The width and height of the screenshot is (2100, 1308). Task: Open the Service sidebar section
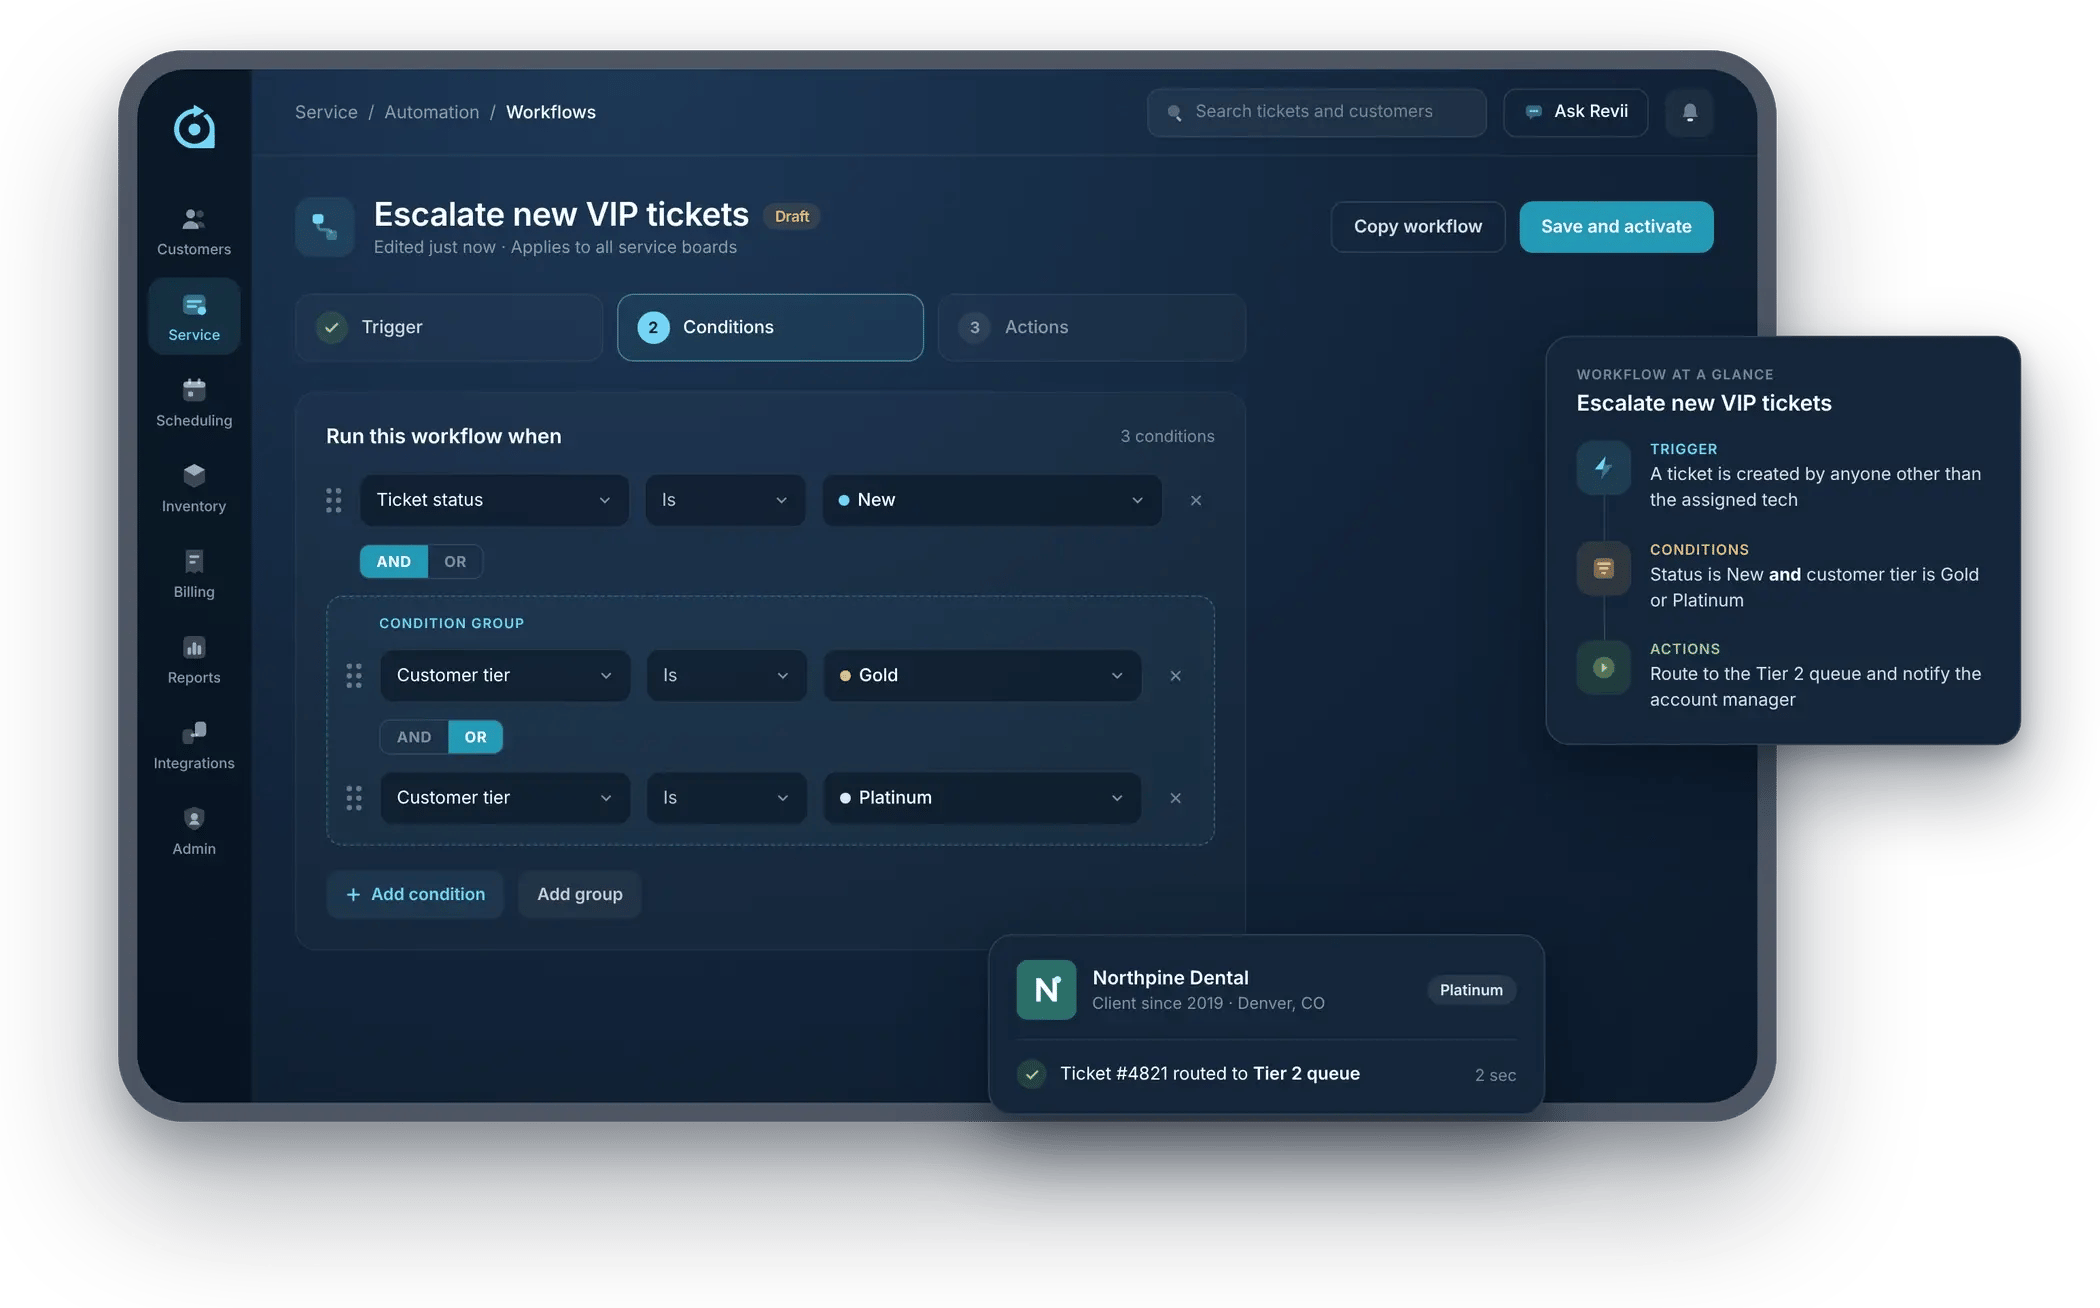[x=194, y=317]
